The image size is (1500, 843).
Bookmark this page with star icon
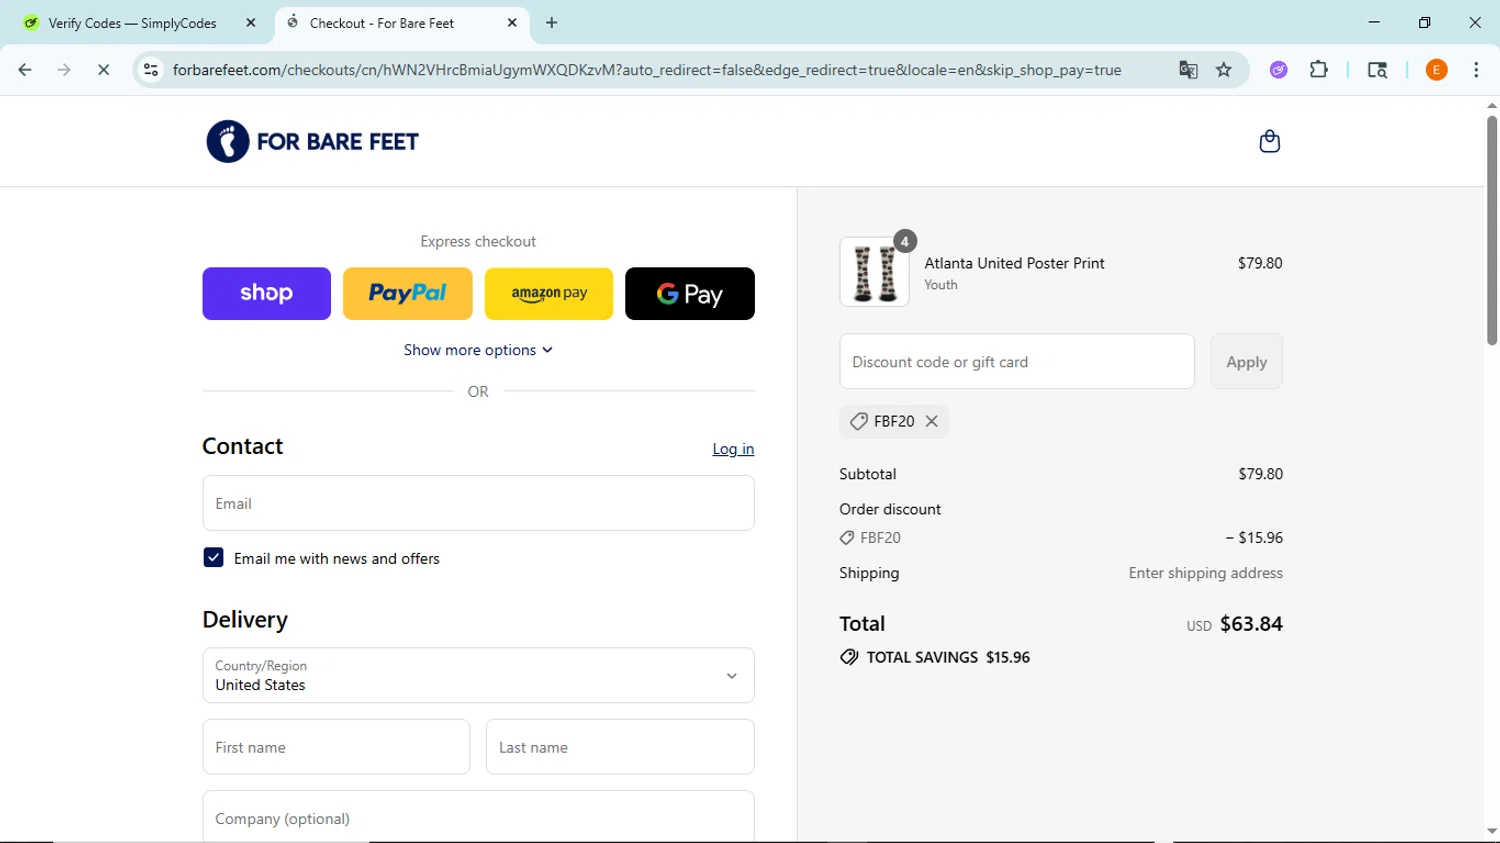click(x=1224, y=70)
